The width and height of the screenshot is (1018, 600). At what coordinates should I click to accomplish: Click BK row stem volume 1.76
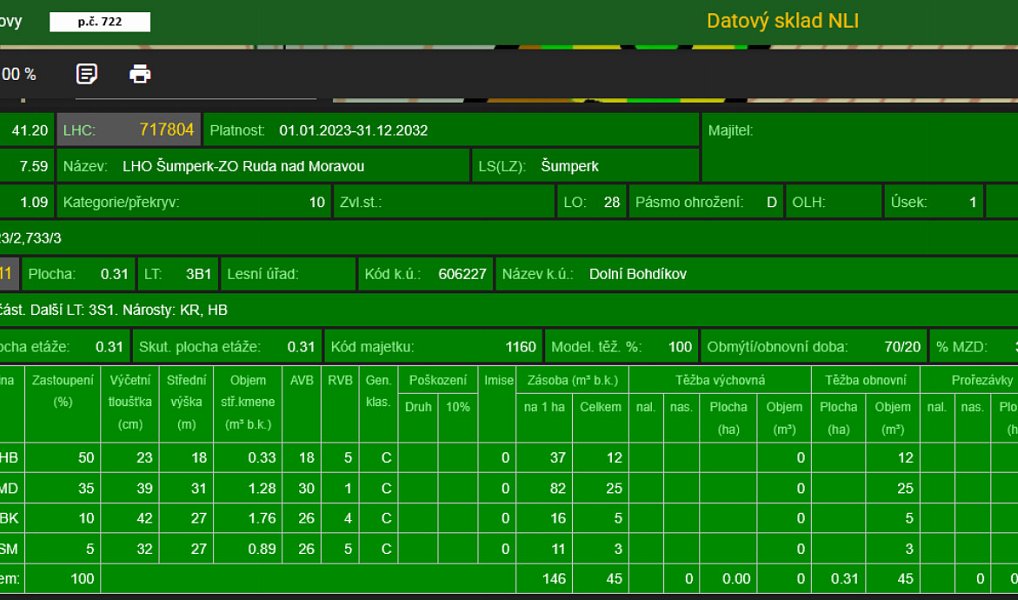tap(262, 518)
